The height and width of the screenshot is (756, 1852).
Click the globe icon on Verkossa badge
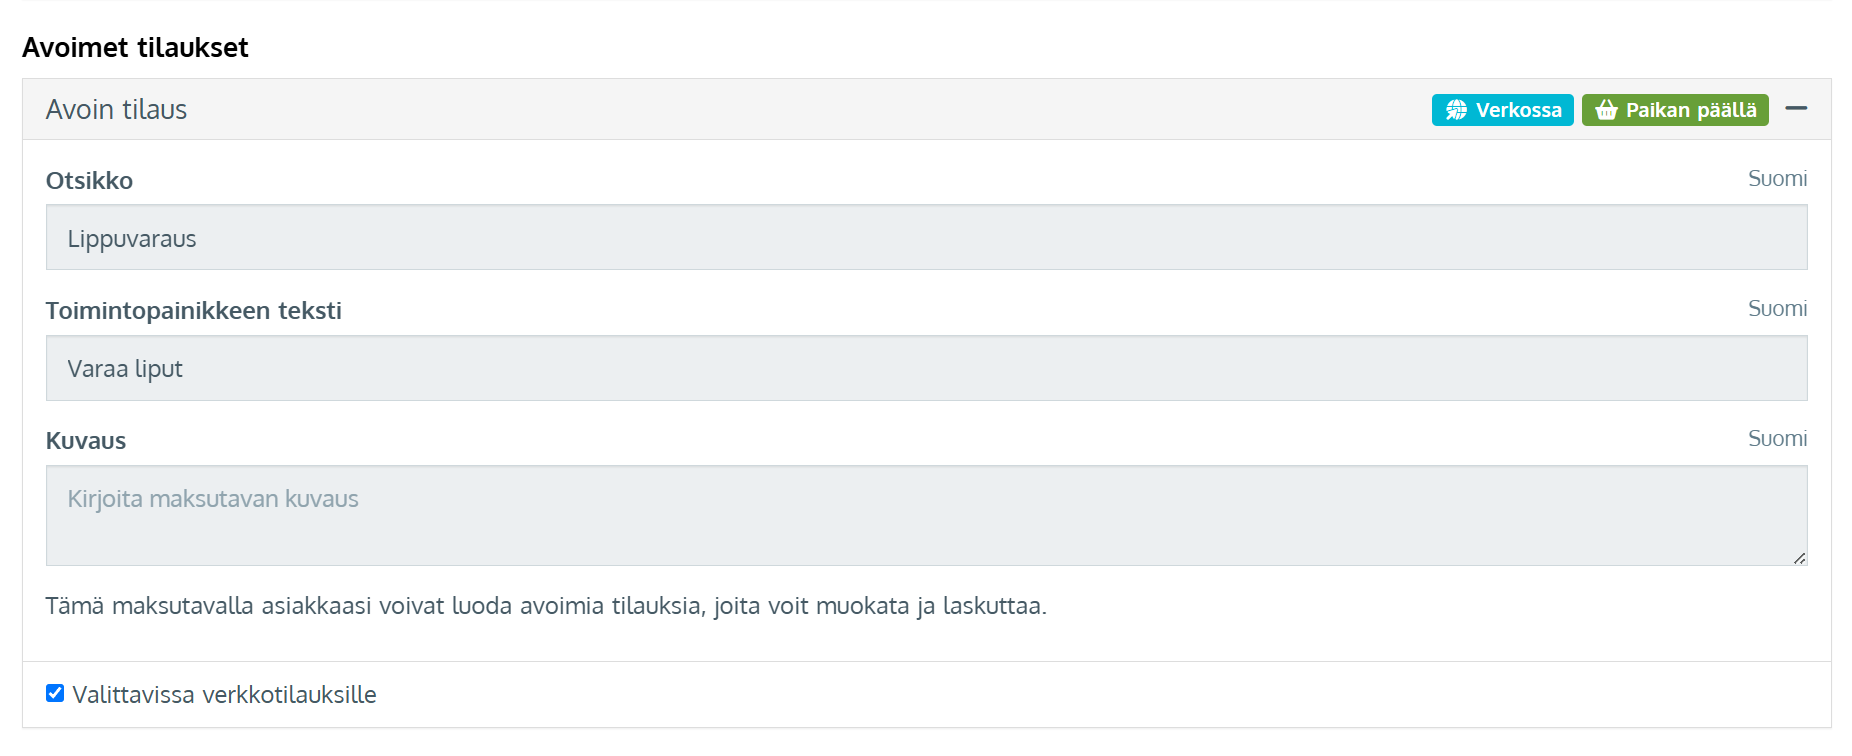tap(1456, 110)
